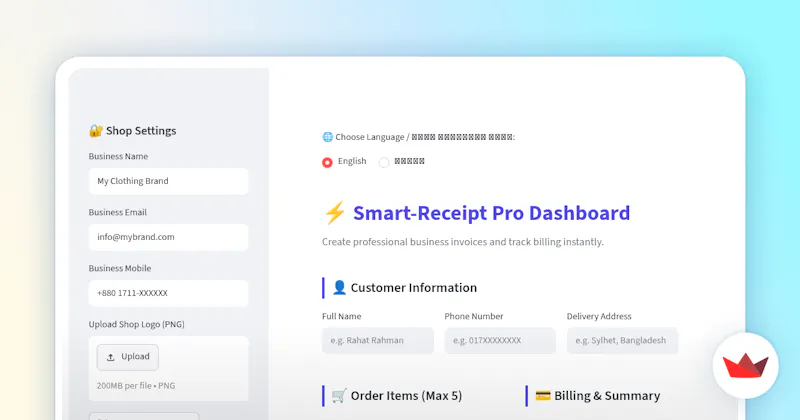Click the Smart-Receipt Pro Dashboard heading
This screenshot has height=420, width=800.
pos(491,213)
